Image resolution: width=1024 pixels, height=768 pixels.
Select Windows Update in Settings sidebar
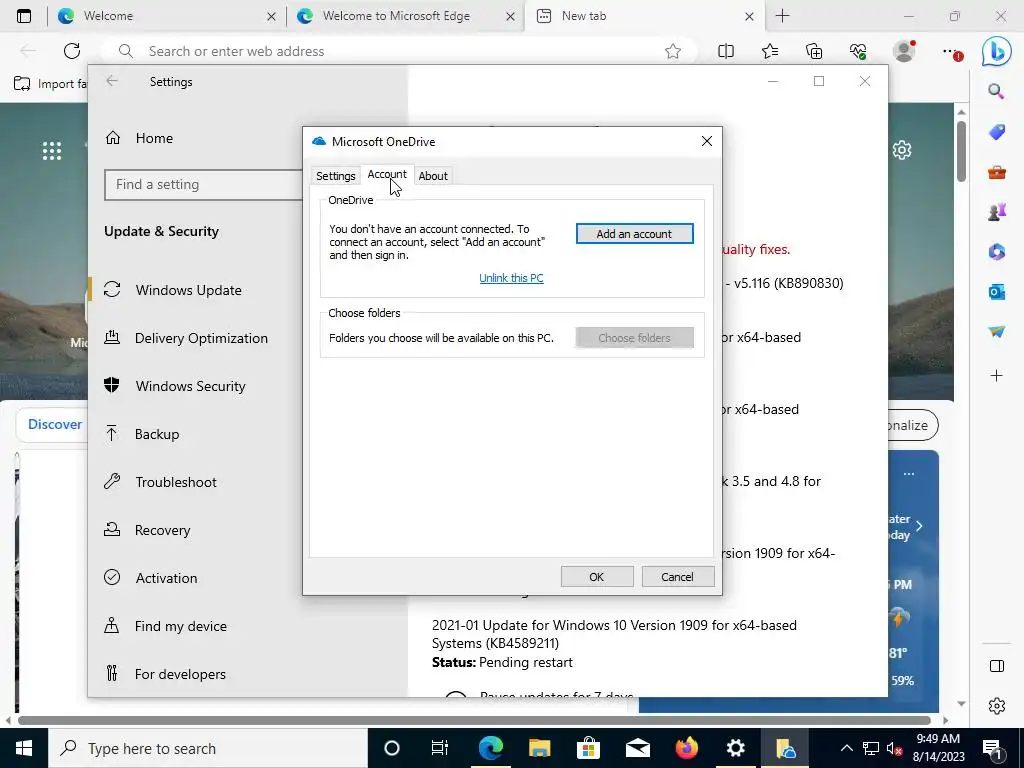189,290
